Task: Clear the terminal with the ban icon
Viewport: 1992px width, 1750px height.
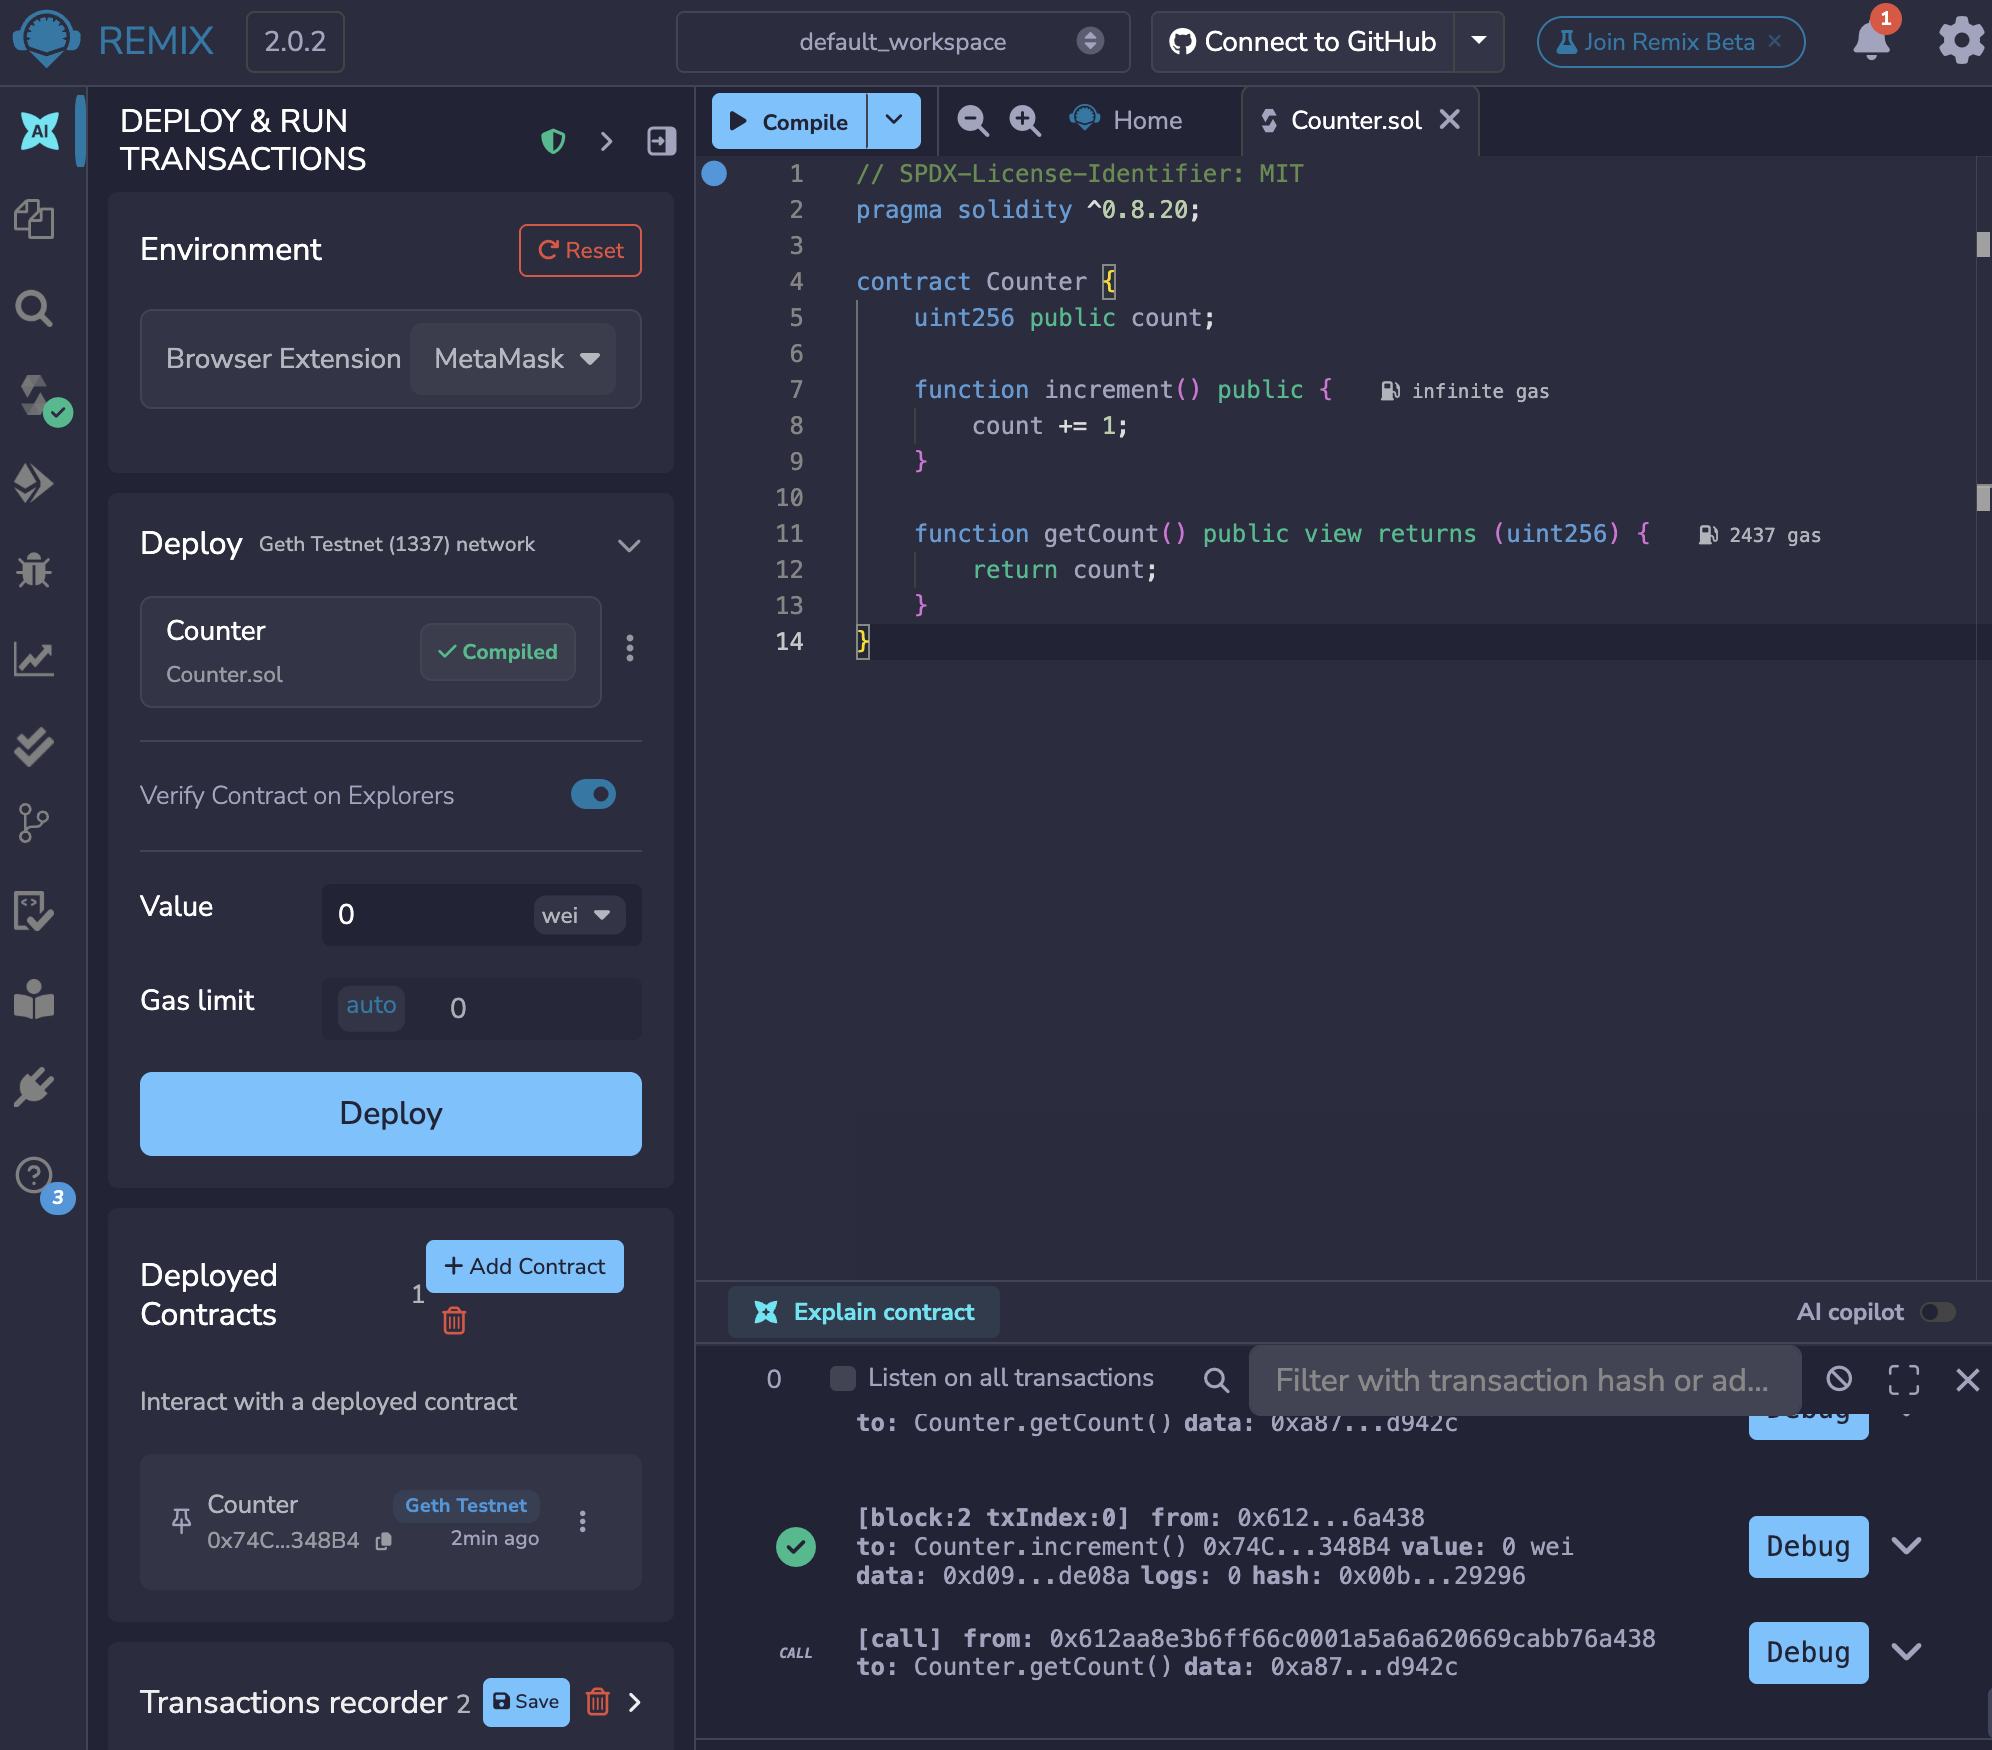Action: [1839, 1380]
